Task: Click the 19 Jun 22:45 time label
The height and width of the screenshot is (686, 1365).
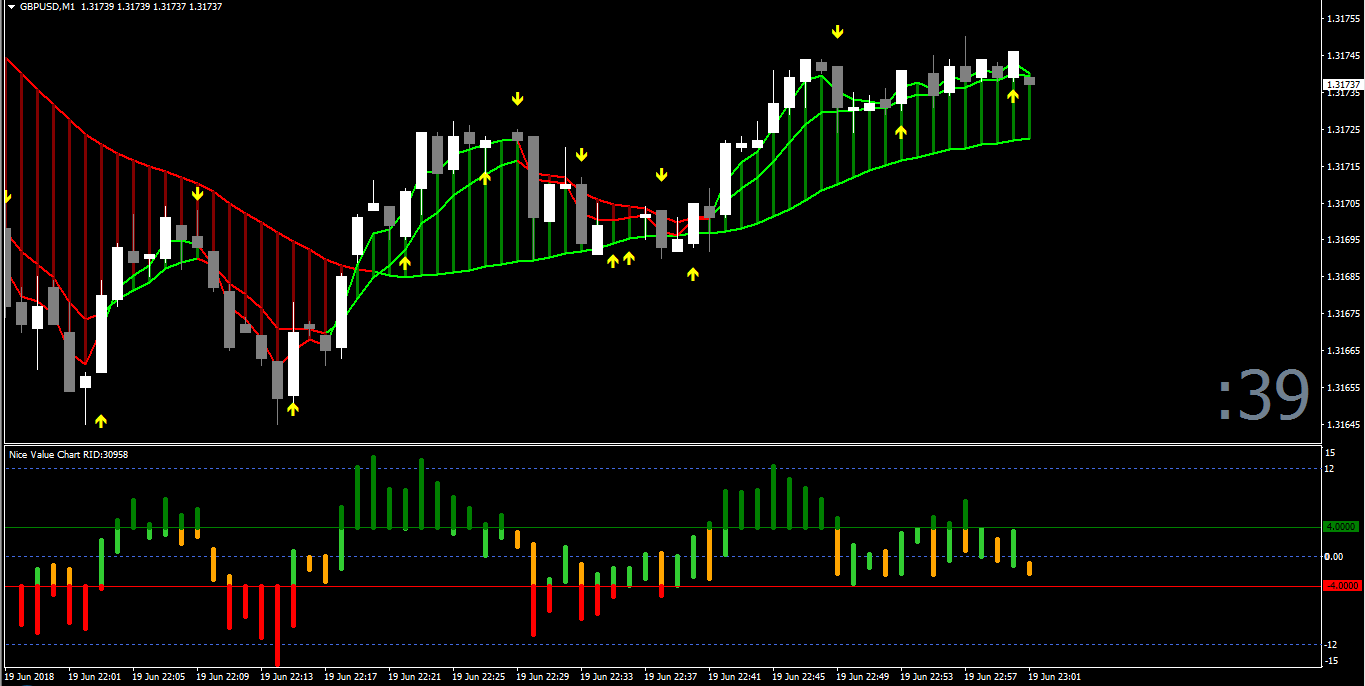Action: pos(798,677)
